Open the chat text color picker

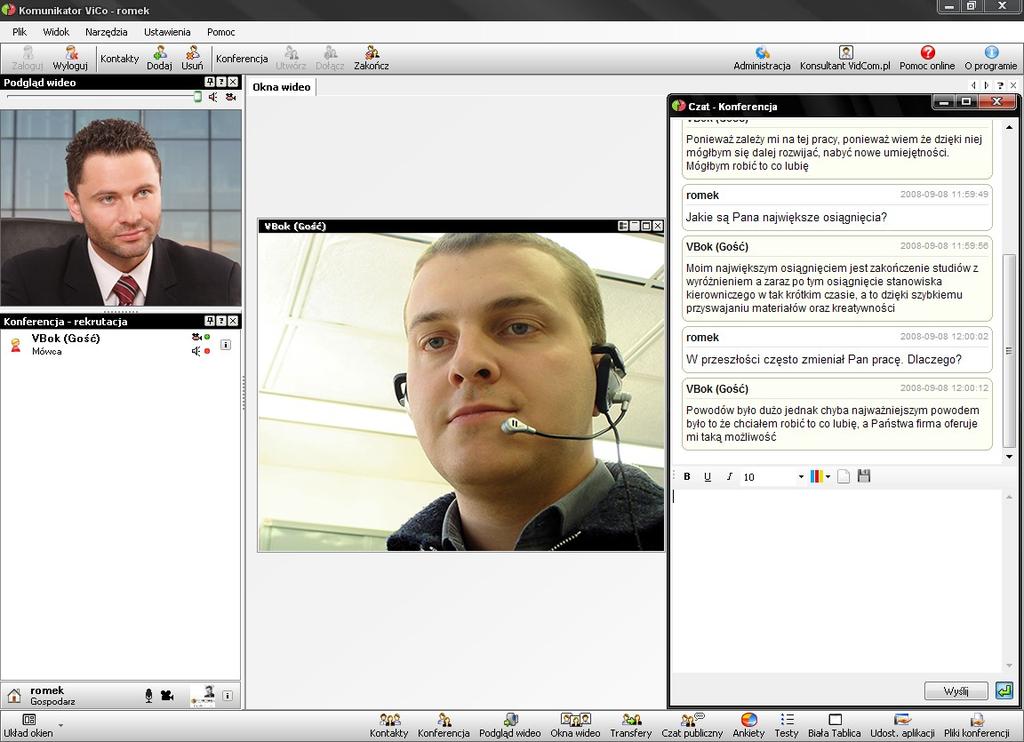tap(820, 476)
